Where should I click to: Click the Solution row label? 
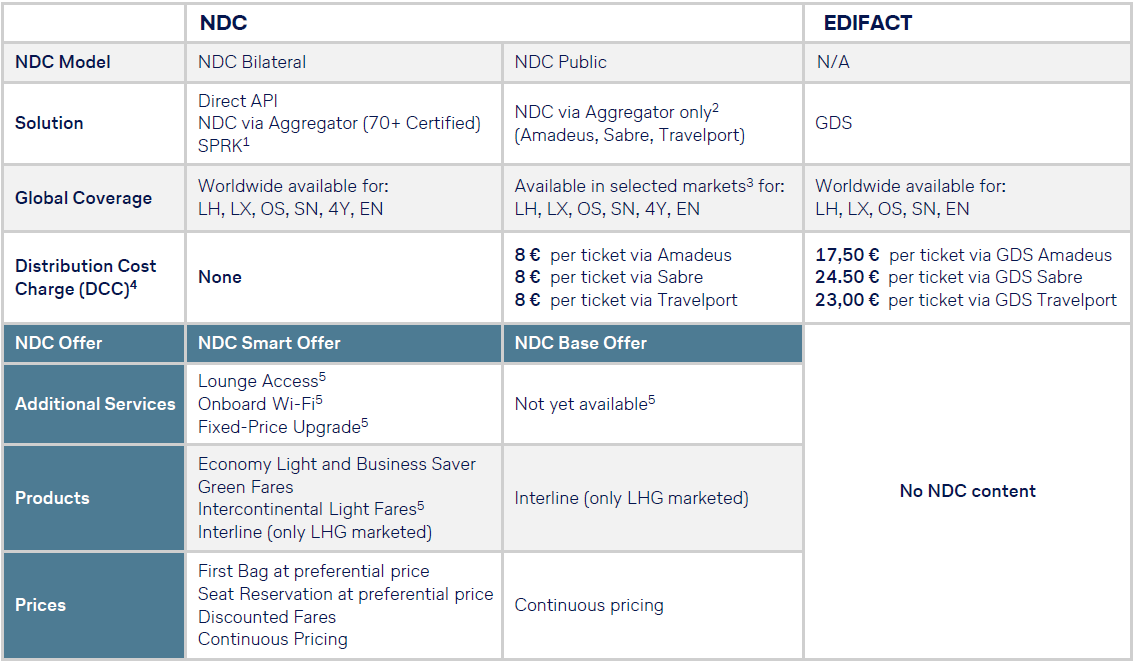click(49, 123)
